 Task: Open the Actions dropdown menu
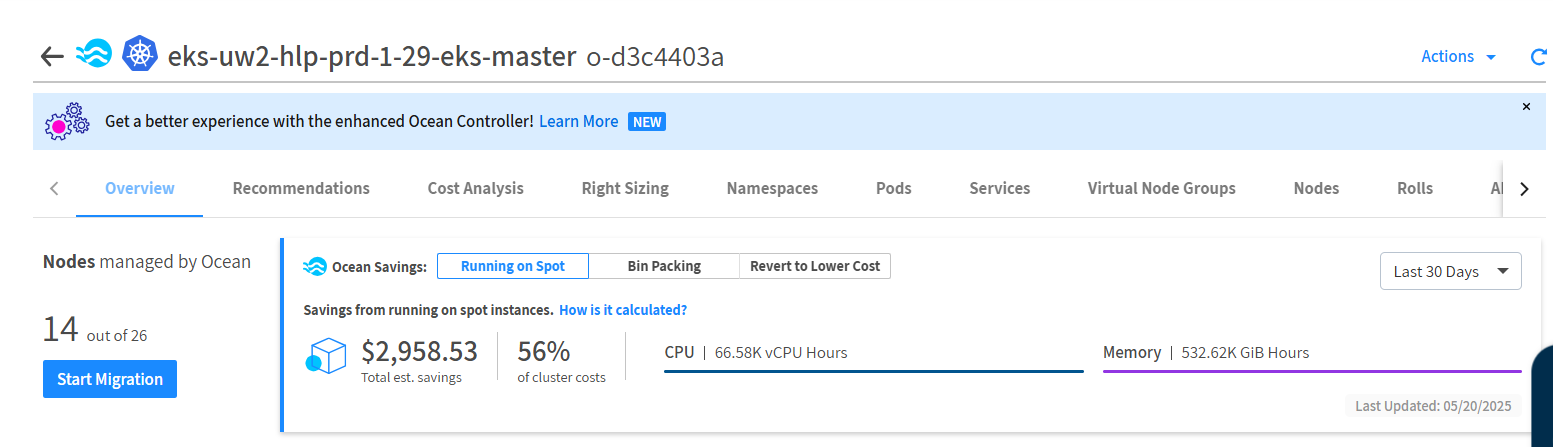point(1458,57)
